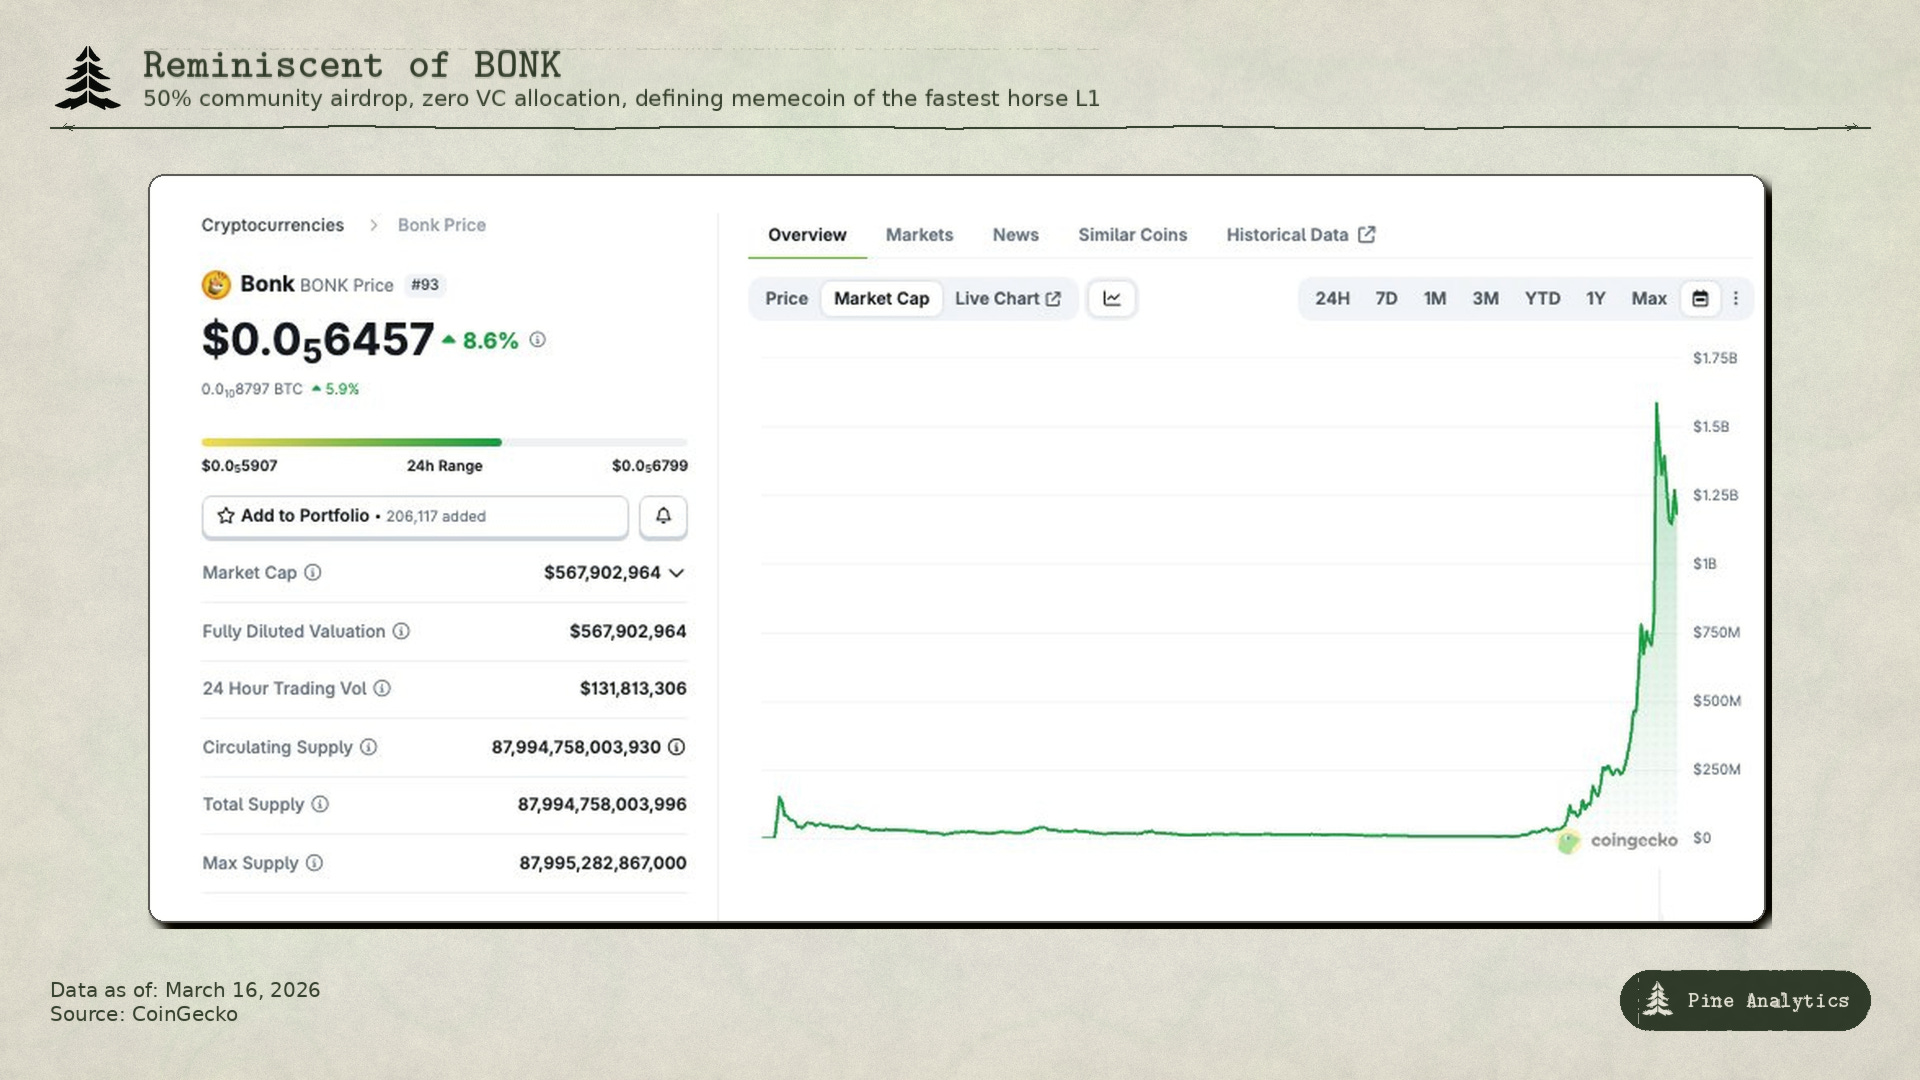
Task: Click the price alert bell icon
Action: pos(663,516)
